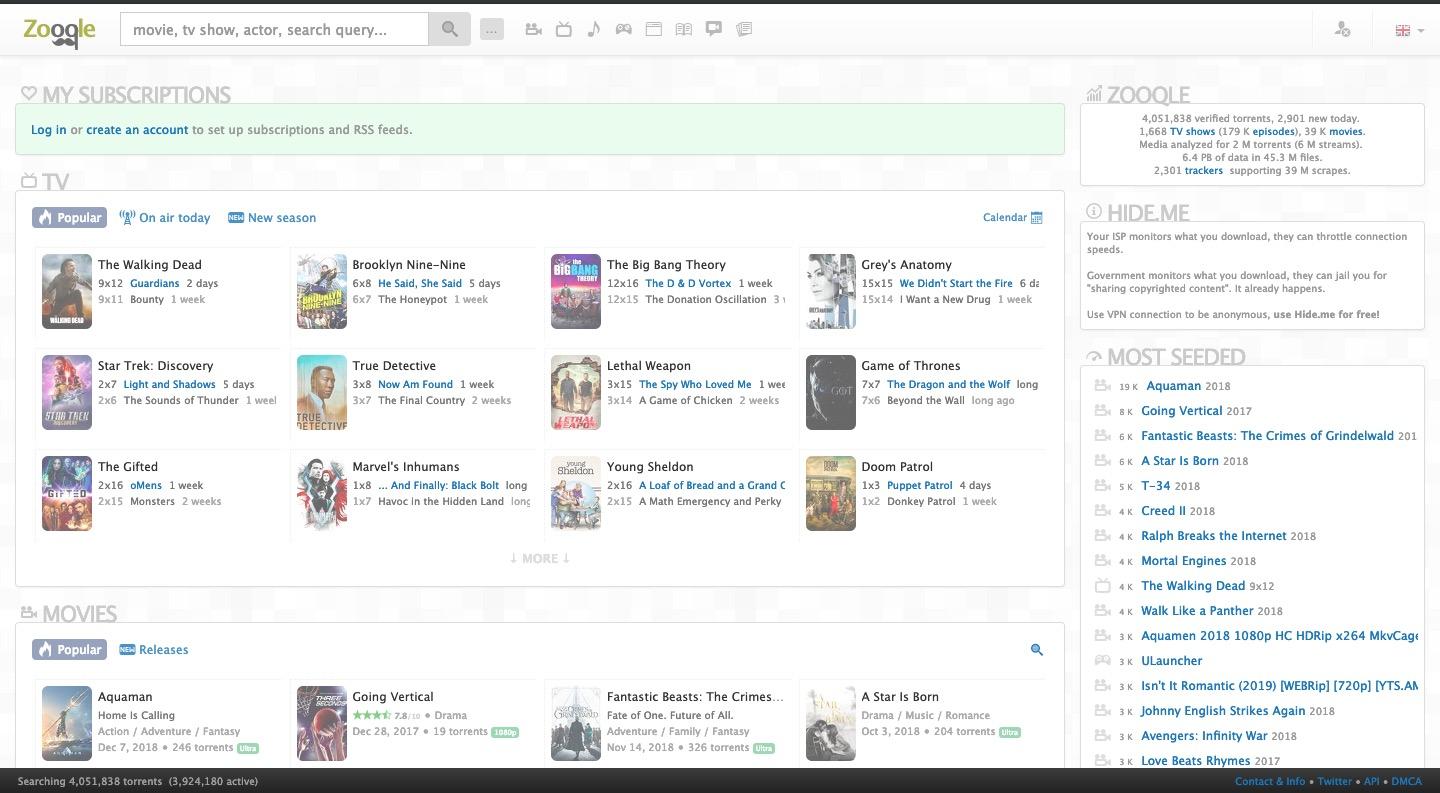Switch to New season tab
Screen dimensions: 1440x793
click(272, 217)
